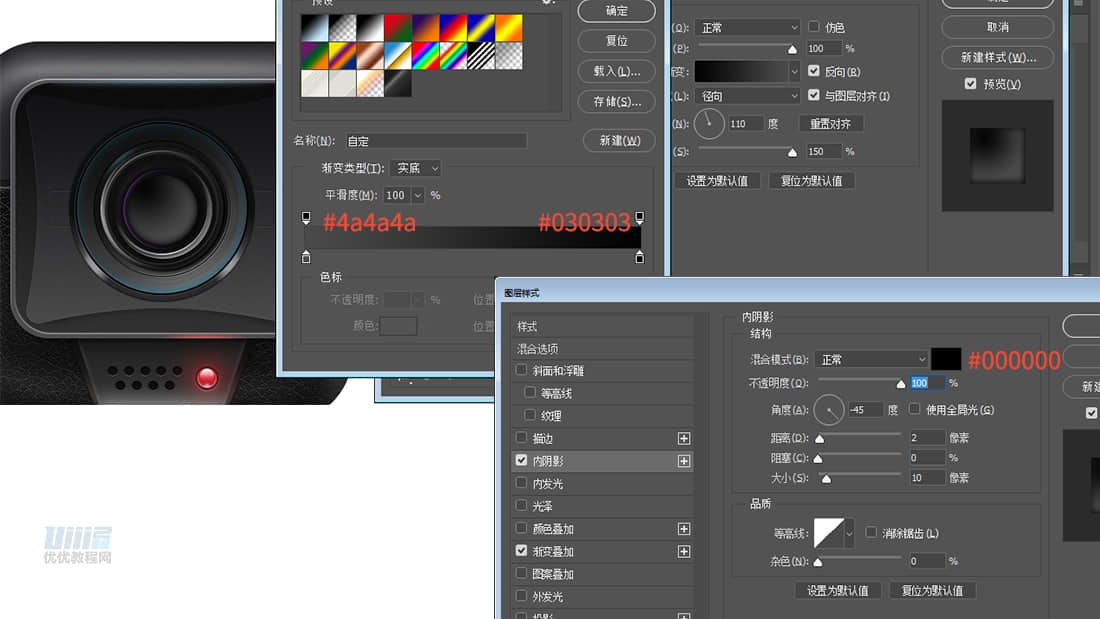Click the inner shadow -45 angle field
The width and height of the screenshot is (1100, 619).
pos(865,410)
